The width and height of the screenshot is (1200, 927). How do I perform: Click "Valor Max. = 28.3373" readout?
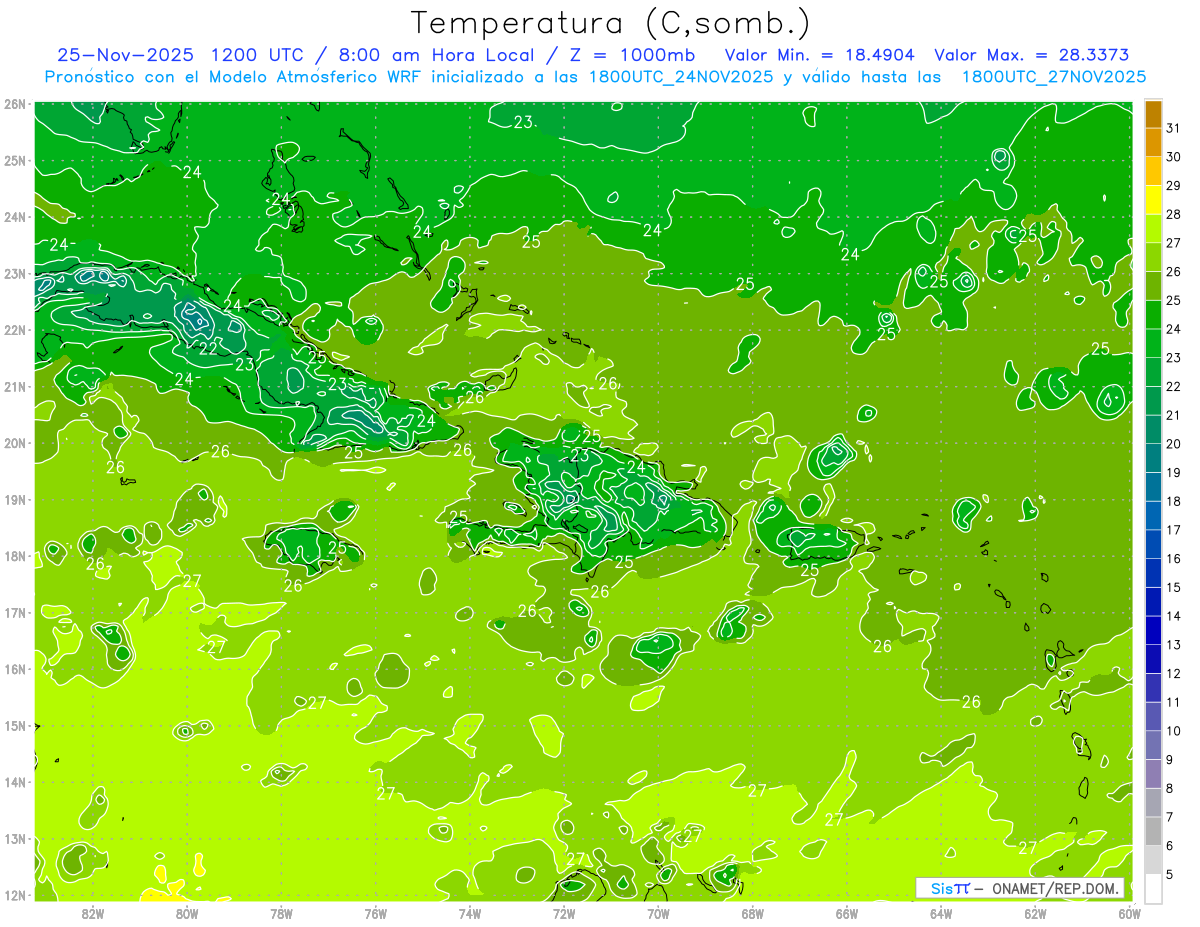[x=1034, y=55]
